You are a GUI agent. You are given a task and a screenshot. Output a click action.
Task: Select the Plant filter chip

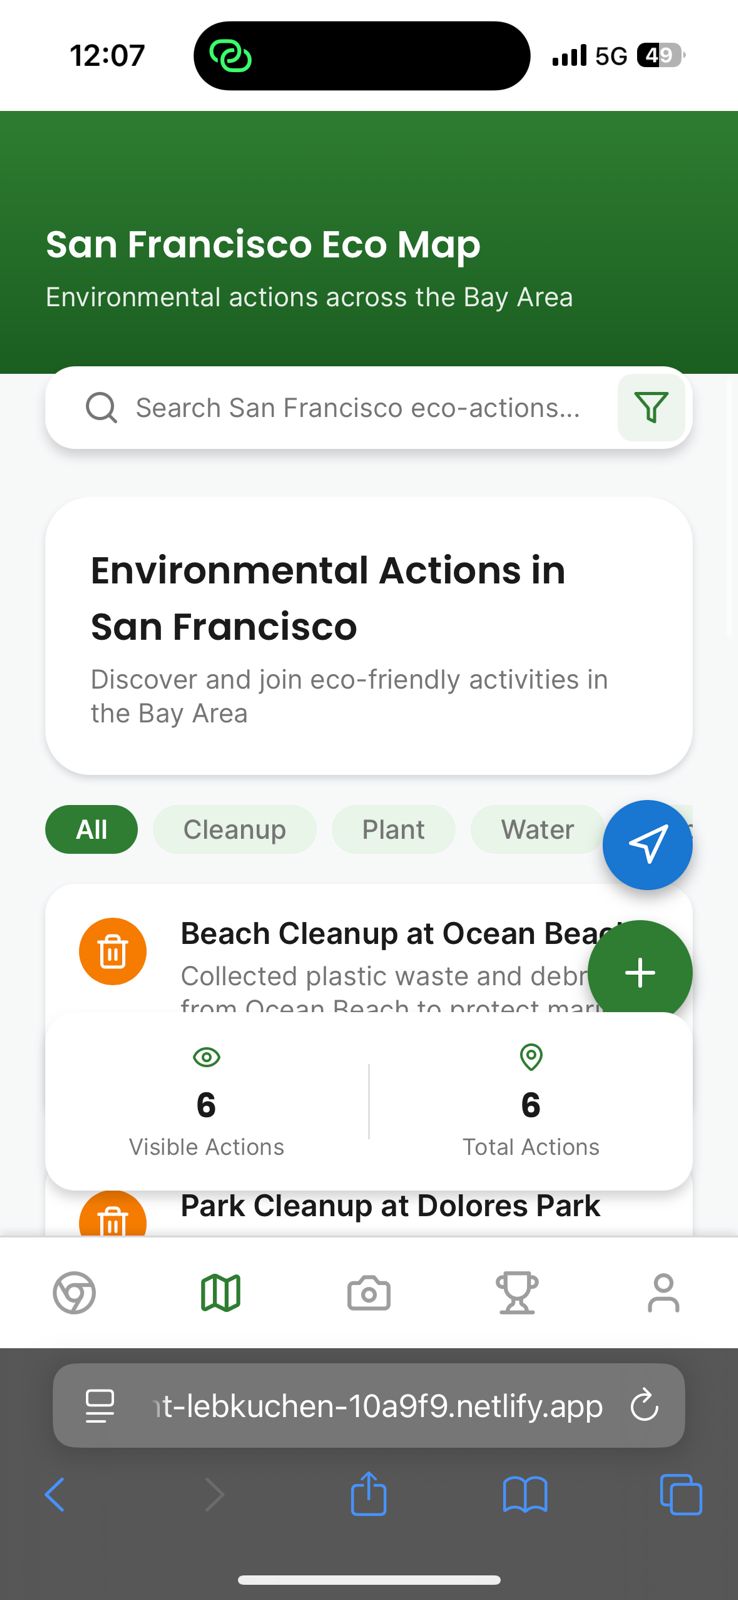[x=393, y=829]
